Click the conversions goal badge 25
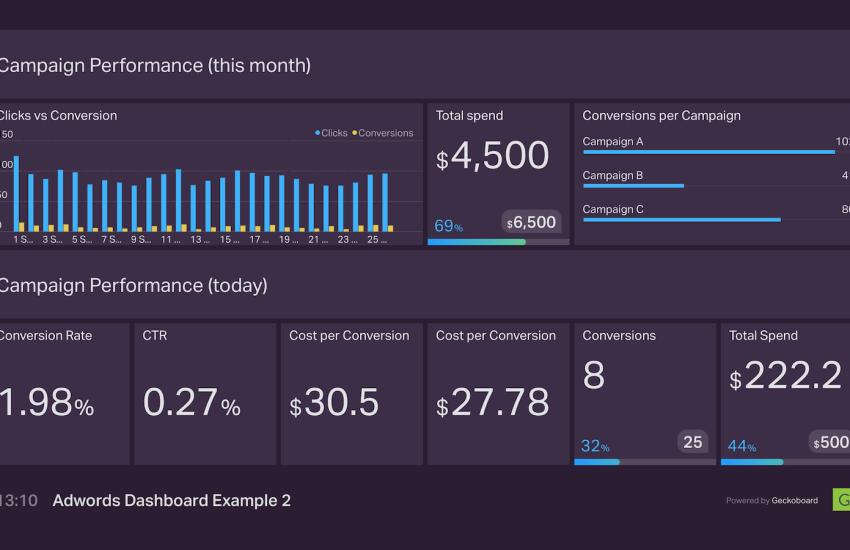 coord(693,442)
